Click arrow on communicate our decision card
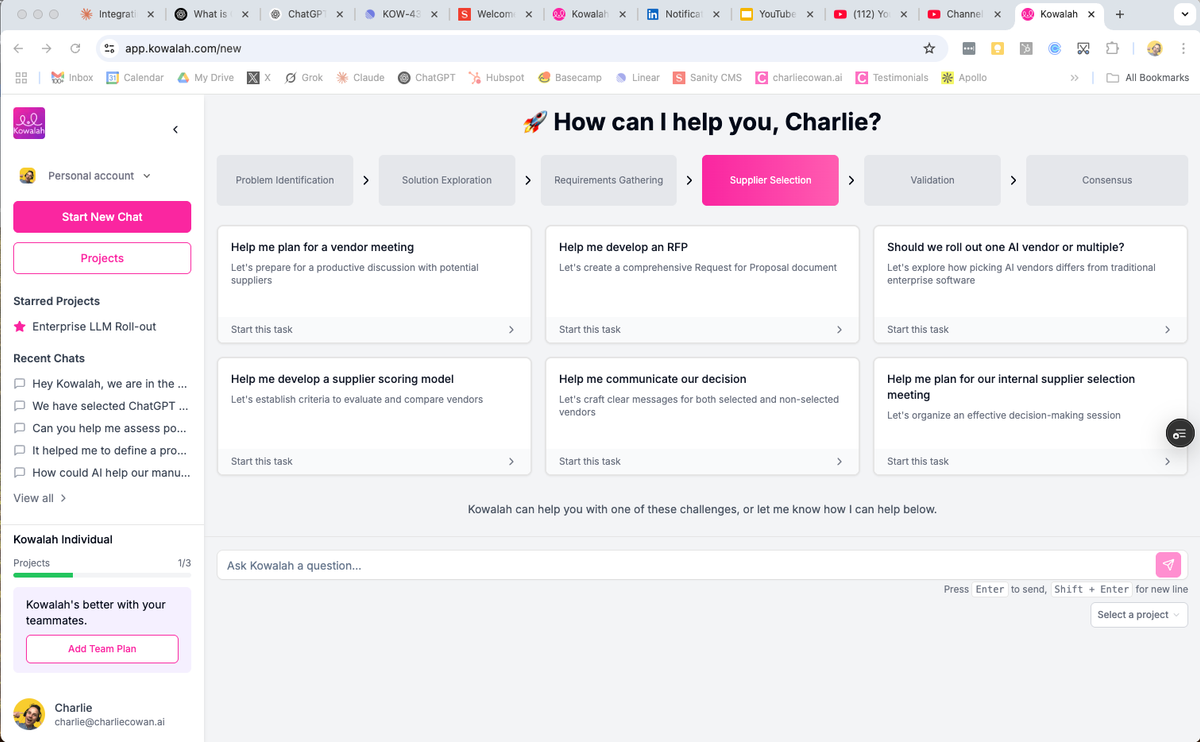 tap(839, 461)
